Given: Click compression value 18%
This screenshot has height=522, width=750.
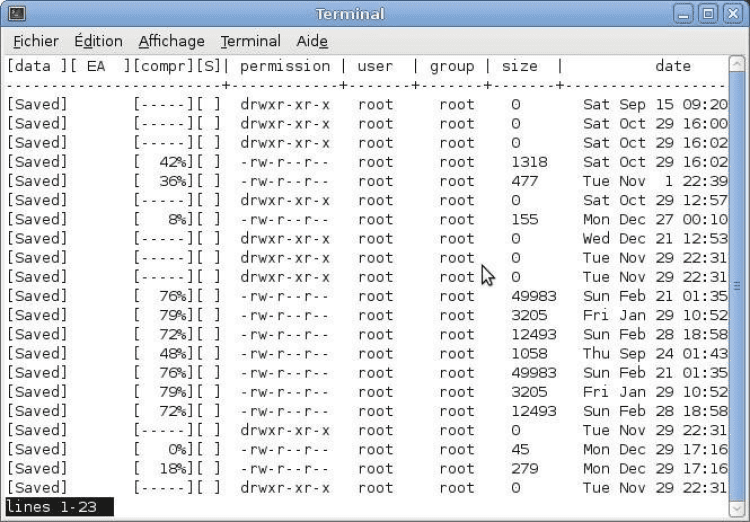Looking at the screenshot, I should tap(173, 468).
